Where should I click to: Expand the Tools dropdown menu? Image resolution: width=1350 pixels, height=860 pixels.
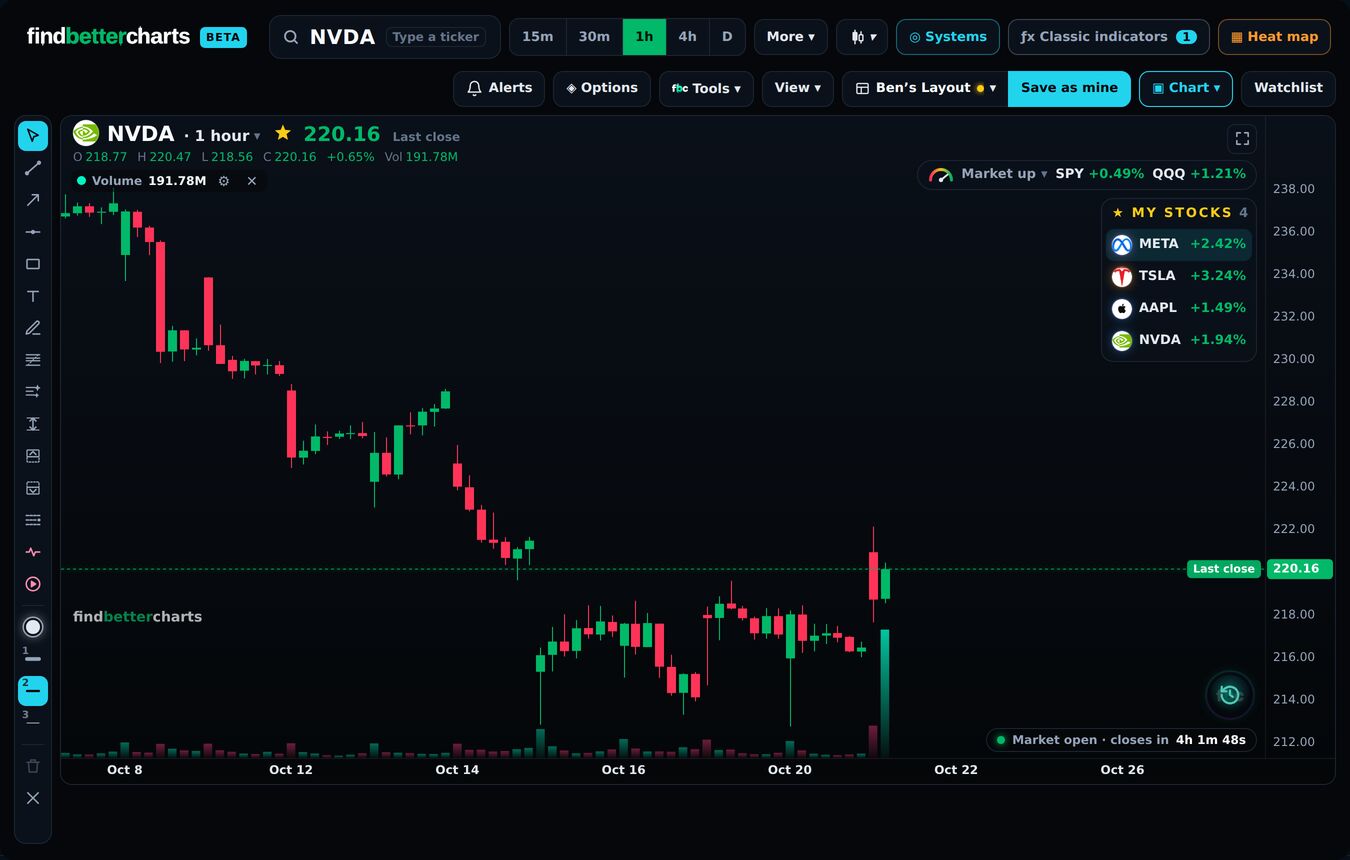point(706,88)
